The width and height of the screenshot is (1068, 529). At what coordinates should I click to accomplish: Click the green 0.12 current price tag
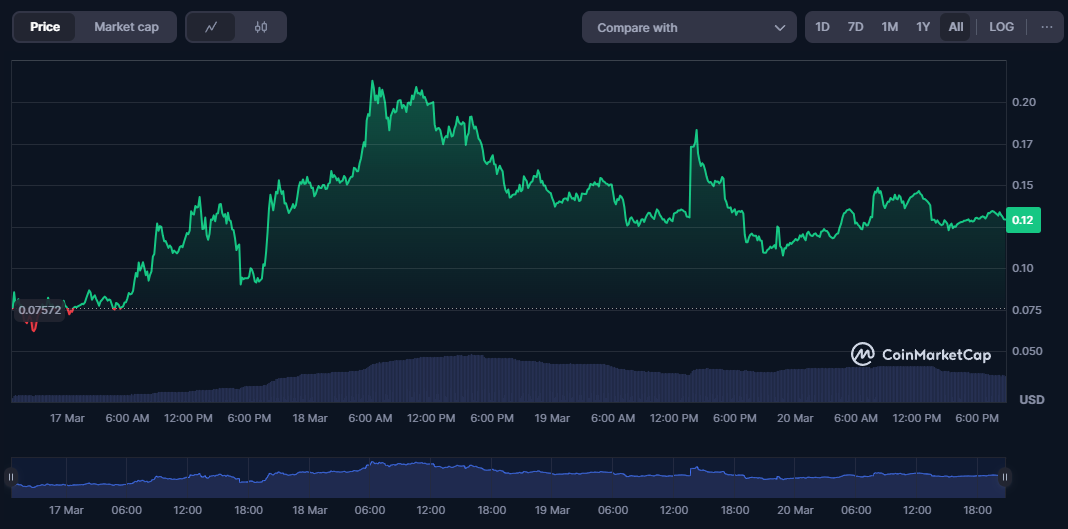[x=1022, y=220]
